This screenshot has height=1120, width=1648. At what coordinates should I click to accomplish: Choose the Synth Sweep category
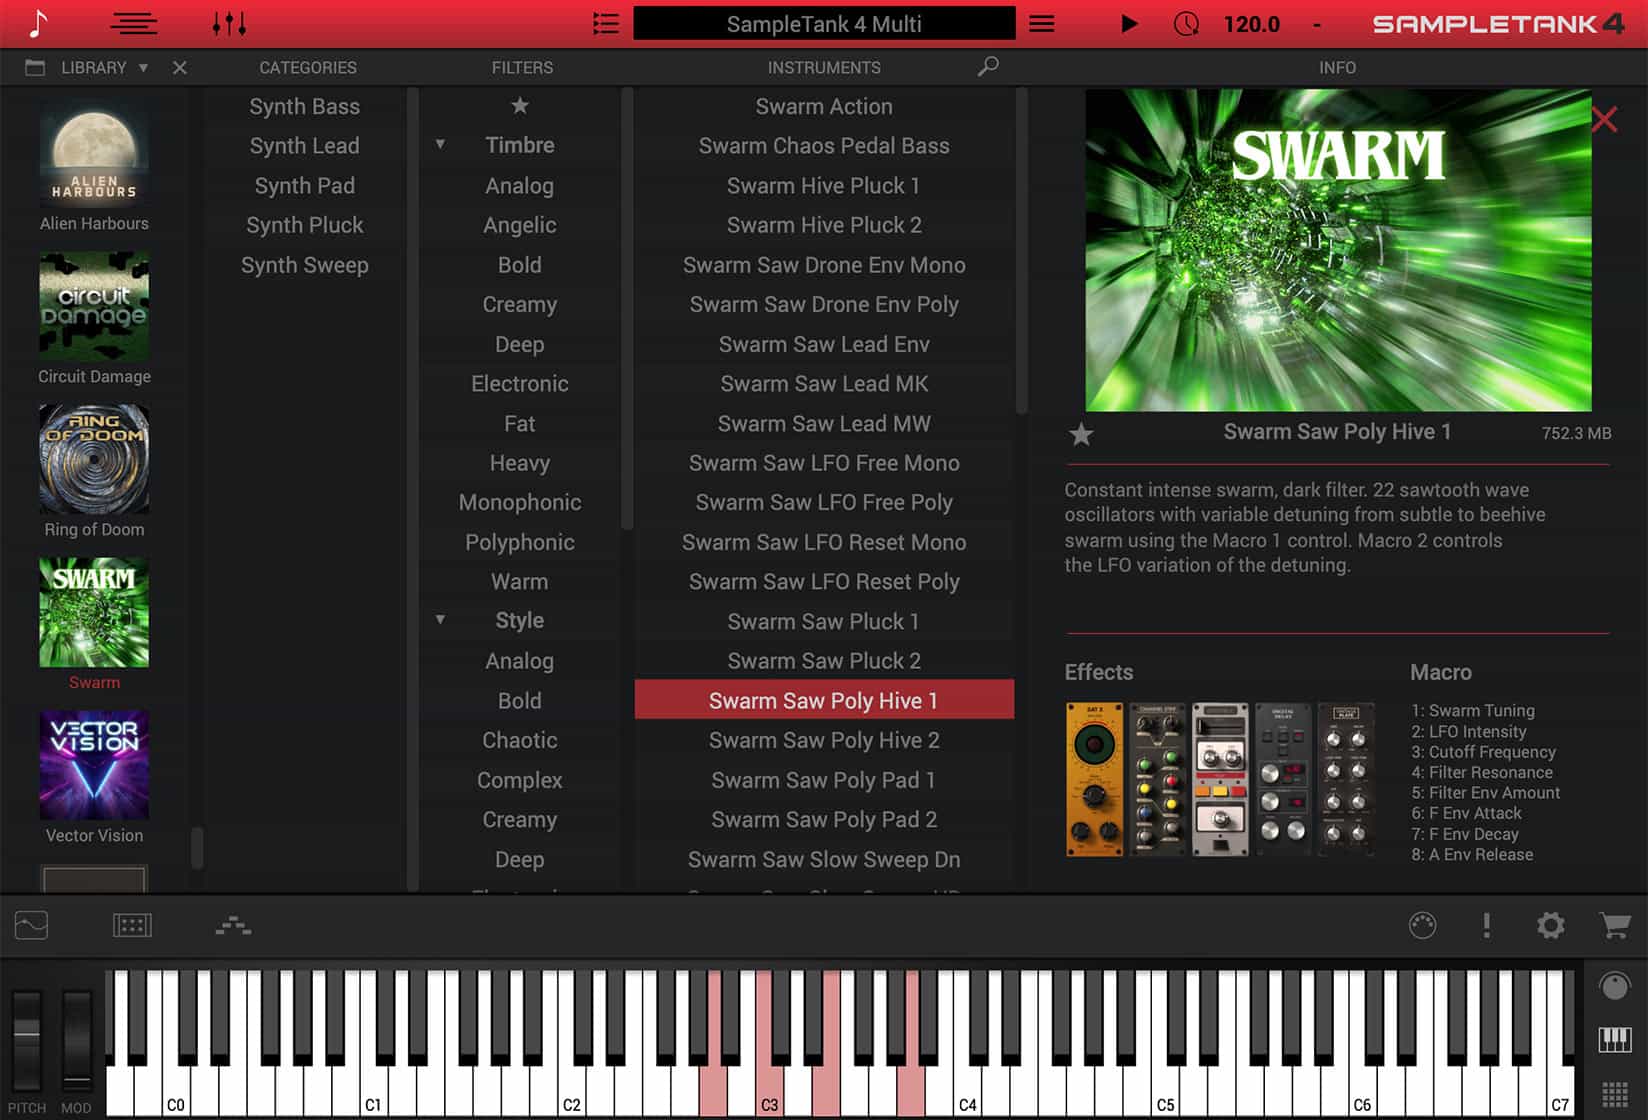[x=305, y=265]
